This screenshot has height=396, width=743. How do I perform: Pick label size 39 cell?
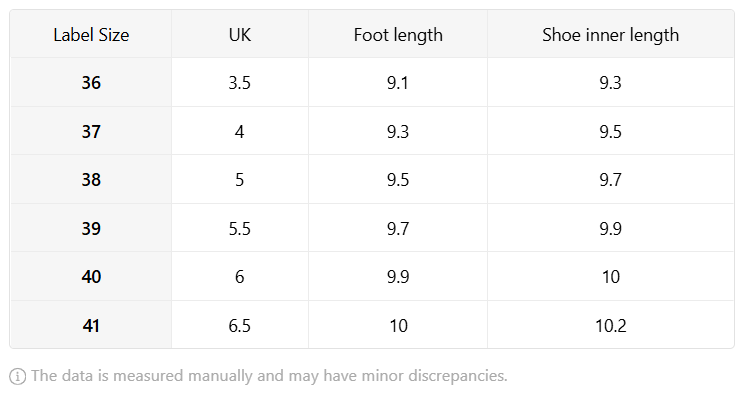coord(91,228)
